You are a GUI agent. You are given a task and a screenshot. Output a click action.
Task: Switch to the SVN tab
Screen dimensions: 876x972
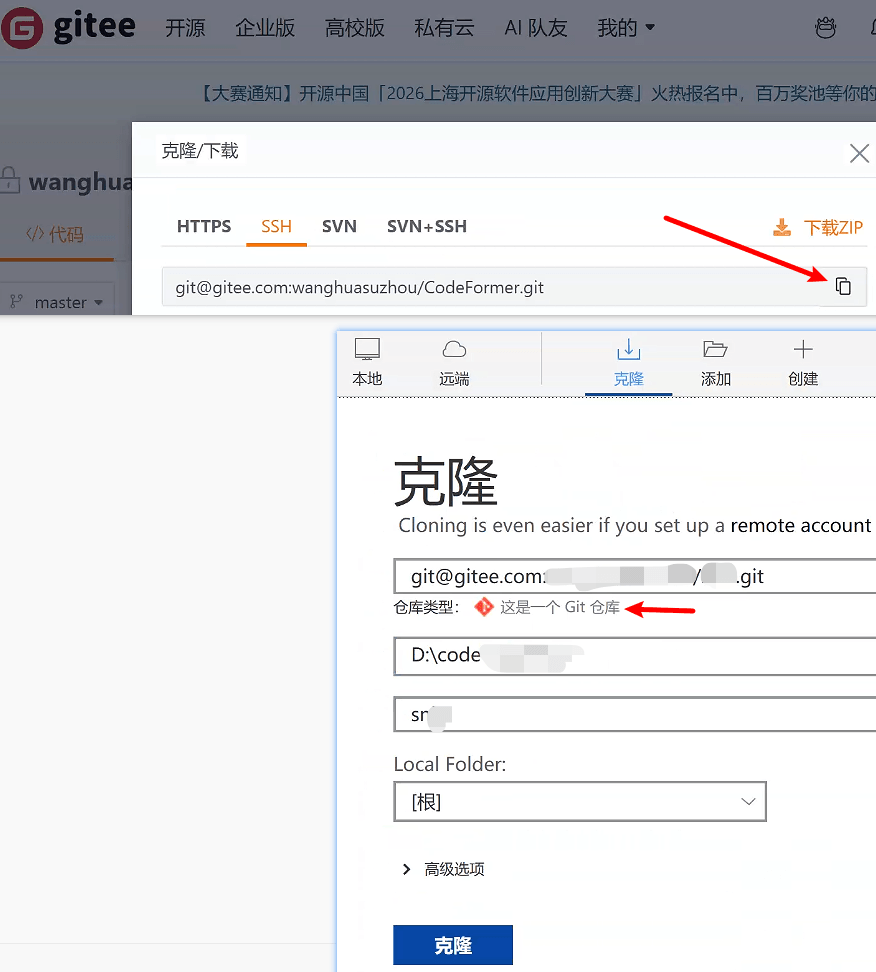[339, 226]
